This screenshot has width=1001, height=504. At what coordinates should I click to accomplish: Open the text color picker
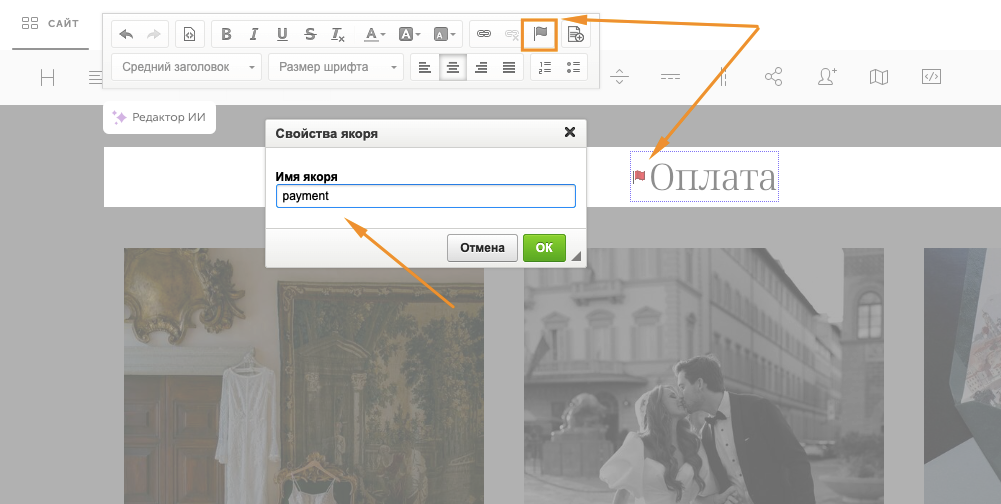pyautogui.click(x=375, y=34)
